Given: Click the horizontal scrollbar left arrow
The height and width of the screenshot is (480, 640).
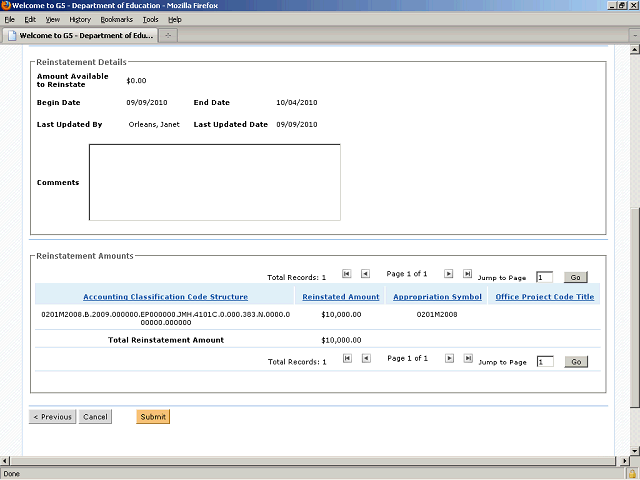Looking at the screenshot, I should 5,461.
